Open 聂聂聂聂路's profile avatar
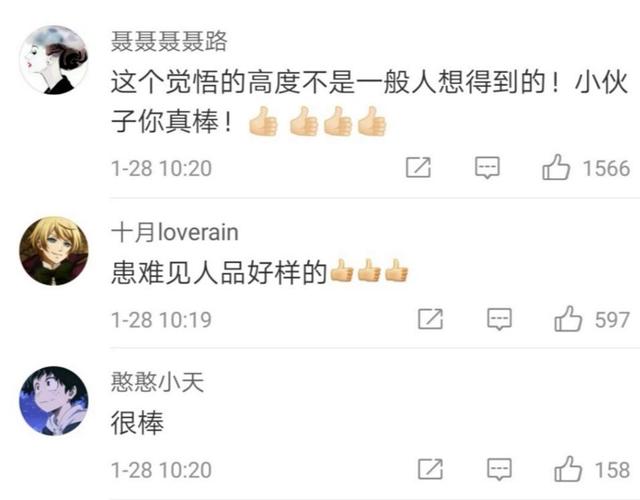The width and height of the screenshot is (640, 500). (x=53, y=60)
